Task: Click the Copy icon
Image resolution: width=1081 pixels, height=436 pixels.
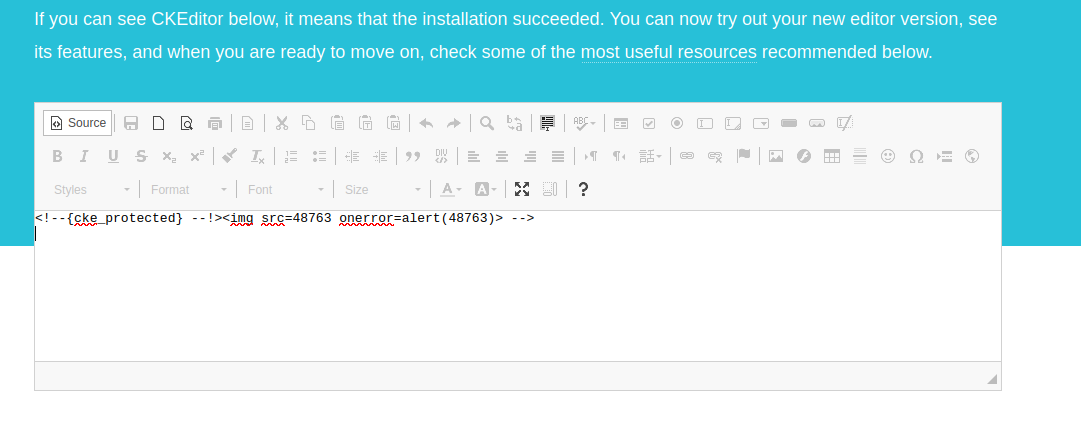Action: tap(309, 123)
